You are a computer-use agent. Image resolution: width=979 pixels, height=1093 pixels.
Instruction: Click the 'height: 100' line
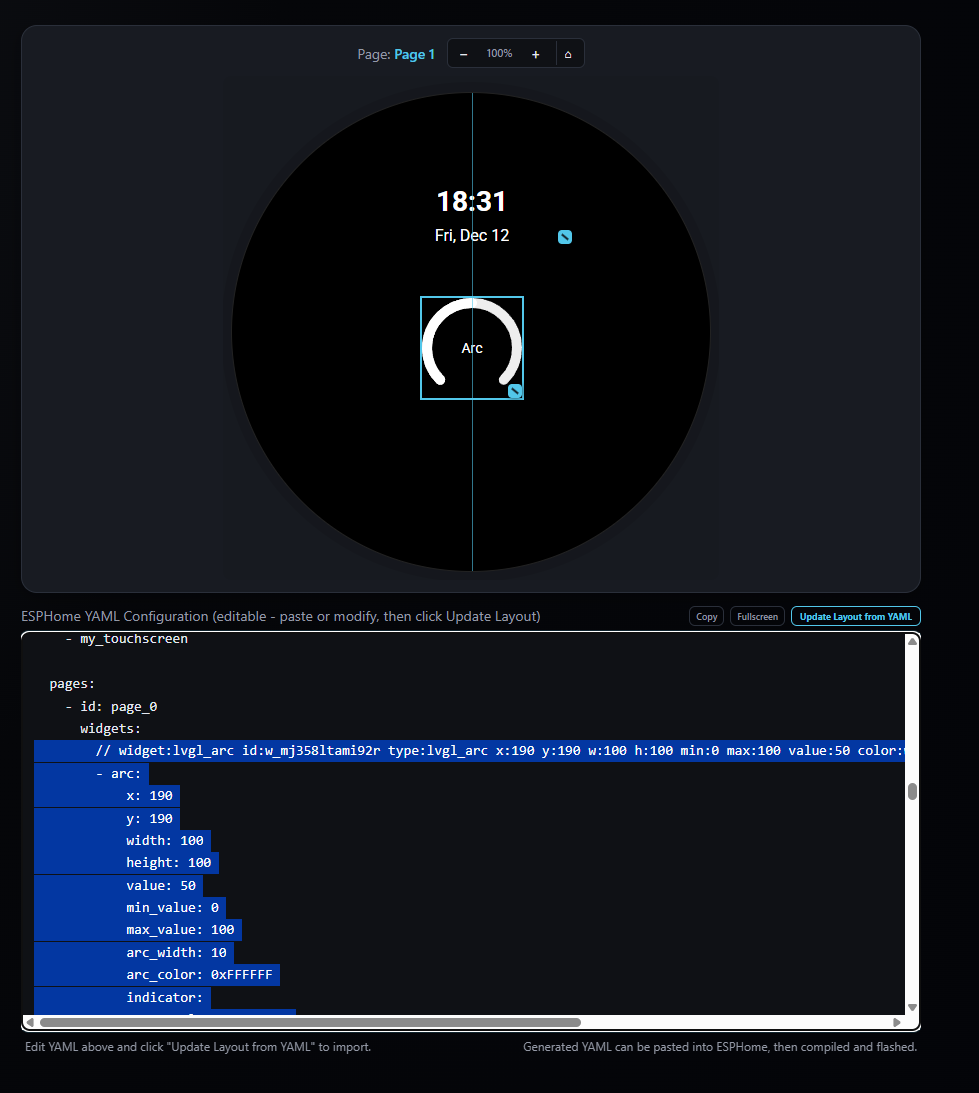click(x=169, y=863)
